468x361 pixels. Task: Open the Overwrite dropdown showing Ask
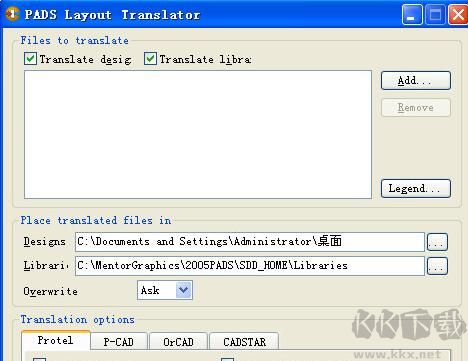click(x=165, y=290)
